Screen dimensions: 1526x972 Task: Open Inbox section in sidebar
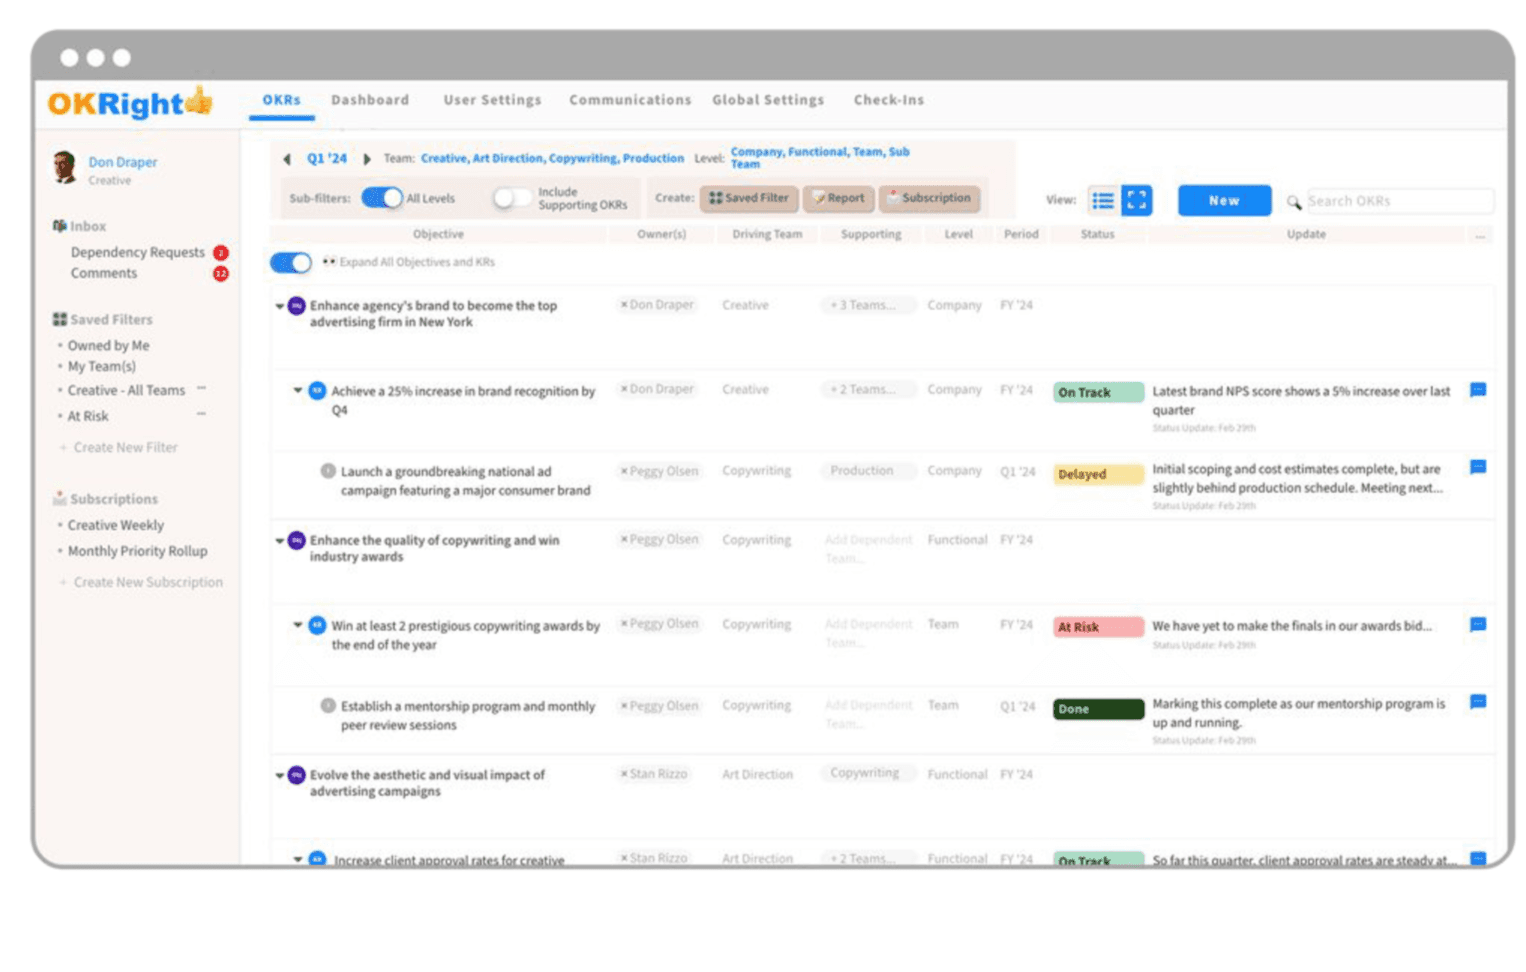coord(79,226)
